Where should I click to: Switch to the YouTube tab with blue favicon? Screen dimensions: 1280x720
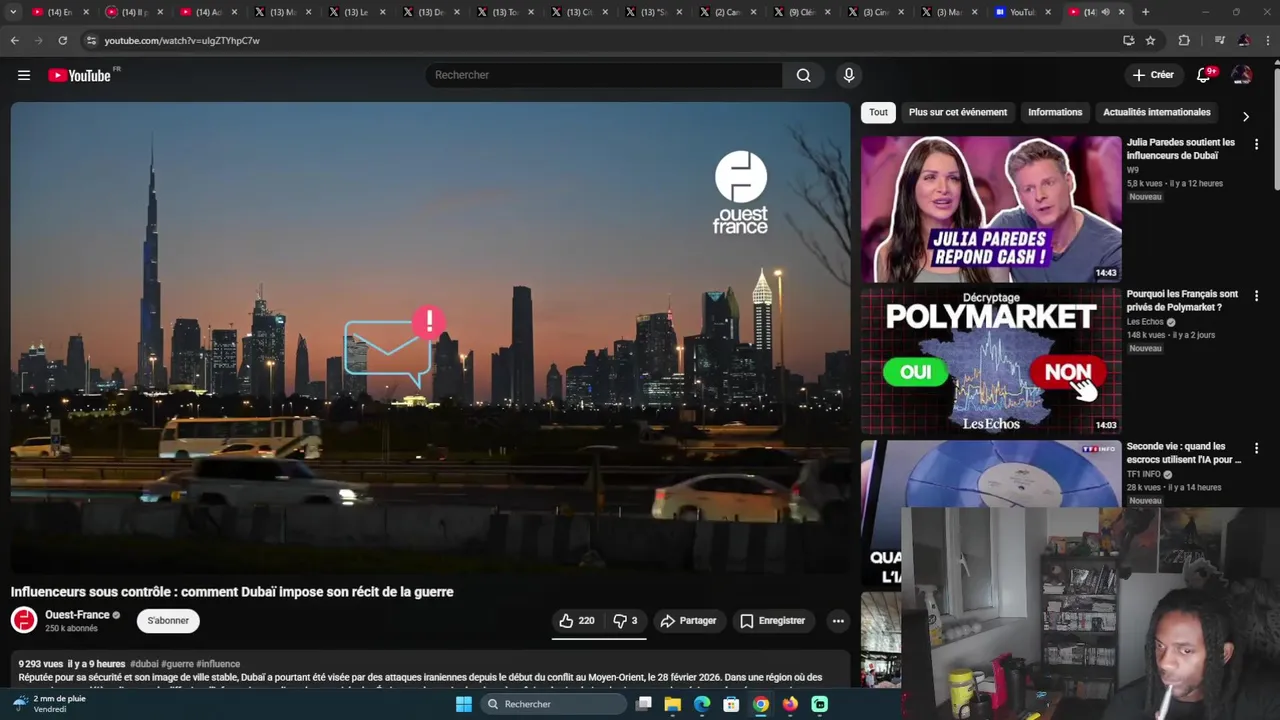pyautogui.click(x=1022, y=12)
